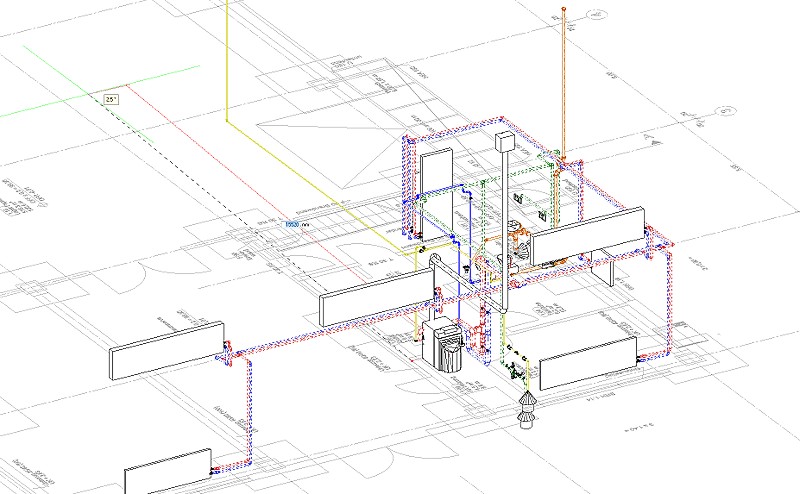The width and height of the screenshot is (800, 494).
Task: Select the square box atop the vertical flue
Action: click(x=507, y=141)
